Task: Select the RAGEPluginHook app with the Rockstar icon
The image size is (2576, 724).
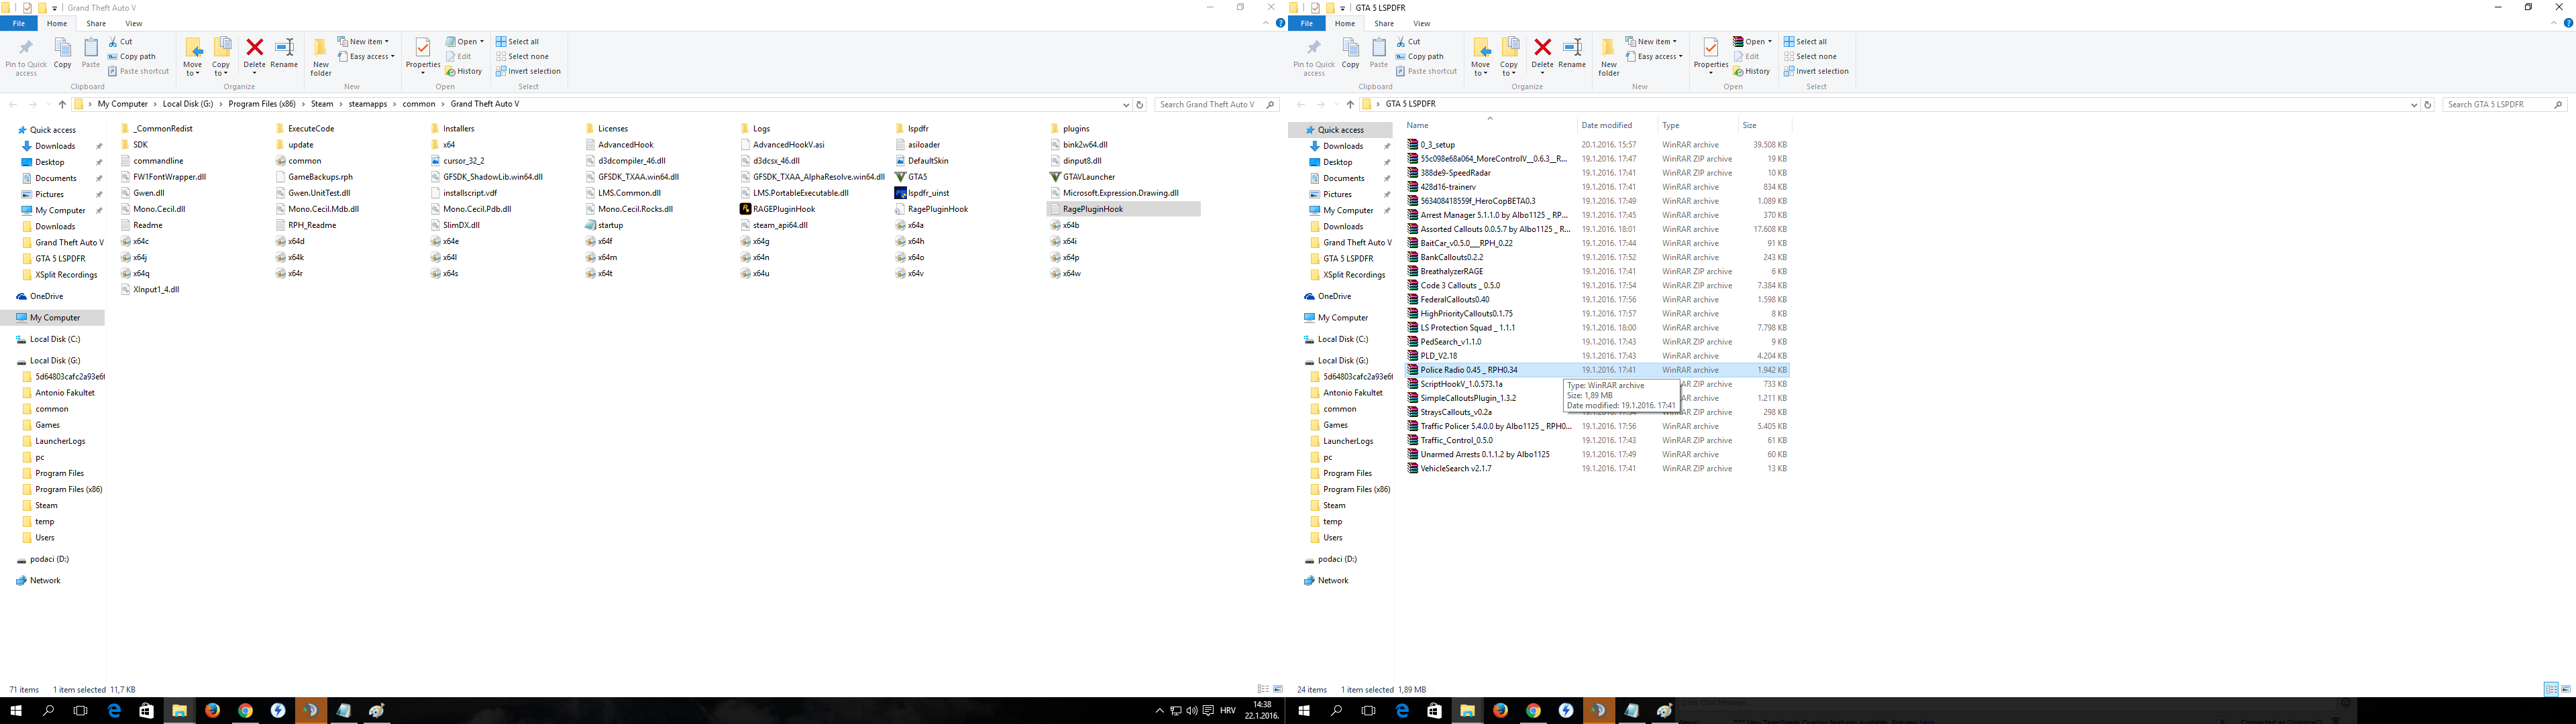Action: [783, 209]
